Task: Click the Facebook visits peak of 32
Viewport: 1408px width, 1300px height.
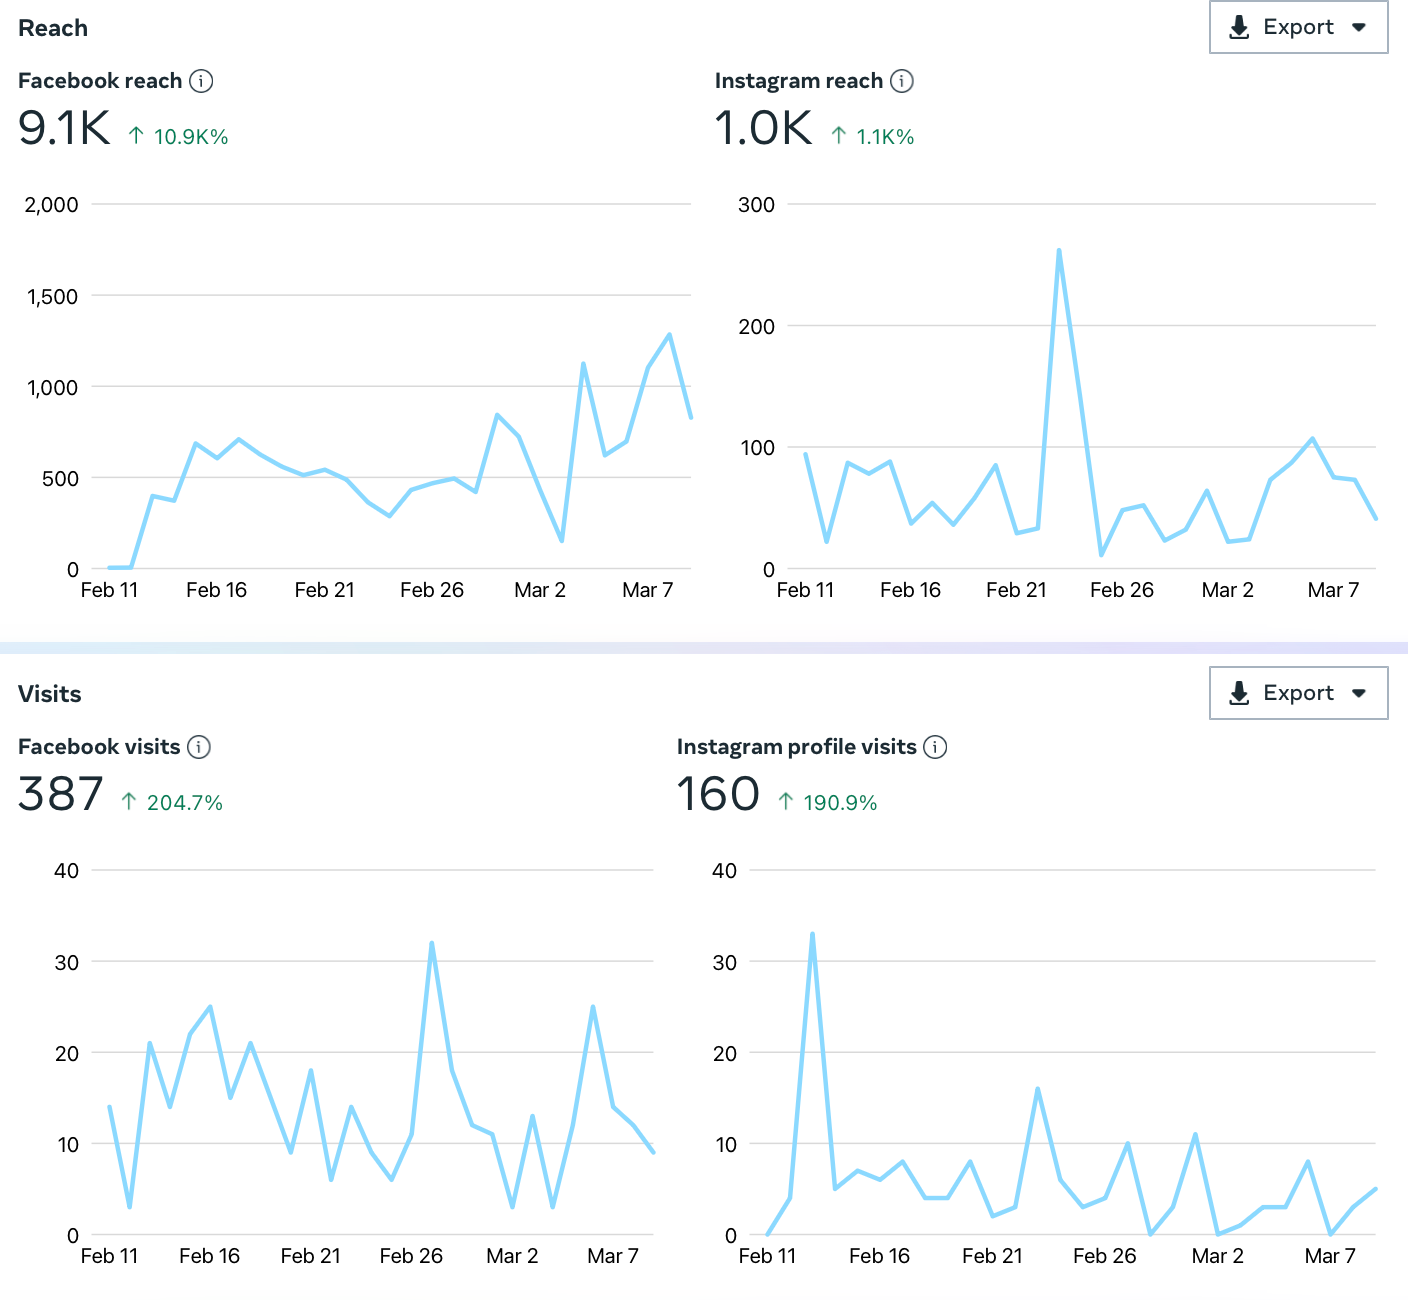Action: [432, 943]
